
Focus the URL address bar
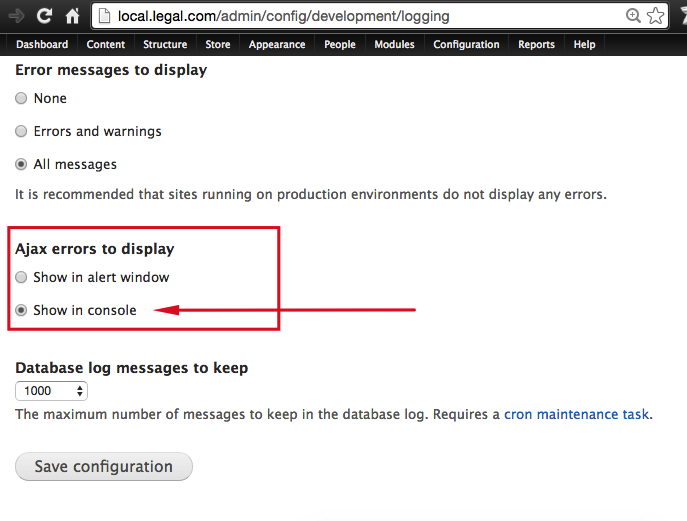pos(379,16)
